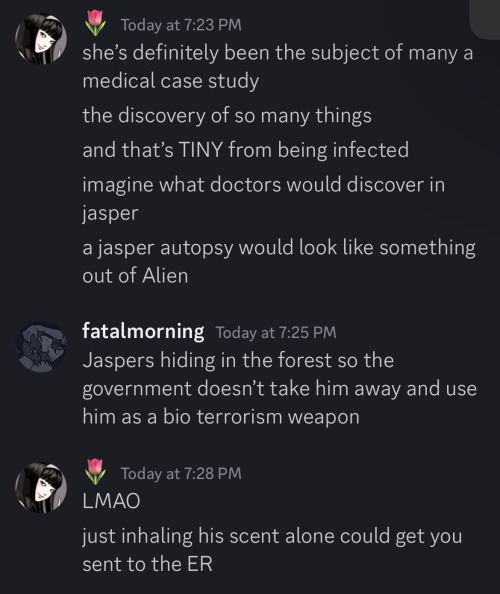Select fatalmorning's "Jaspers hiding in the forest" message
500x594 pixels.
pos(280,388)
